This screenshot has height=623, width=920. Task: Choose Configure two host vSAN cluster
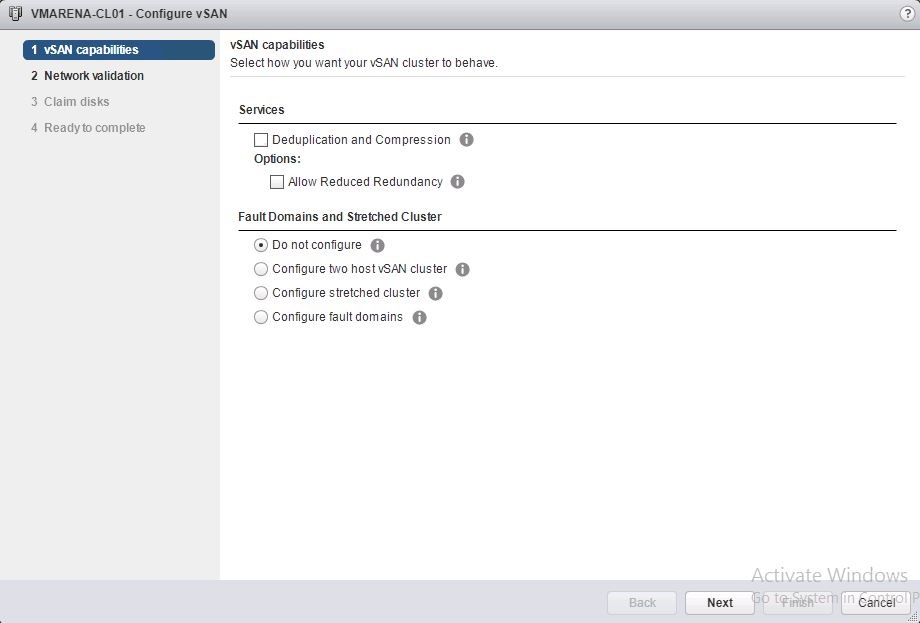pos(261,269)
